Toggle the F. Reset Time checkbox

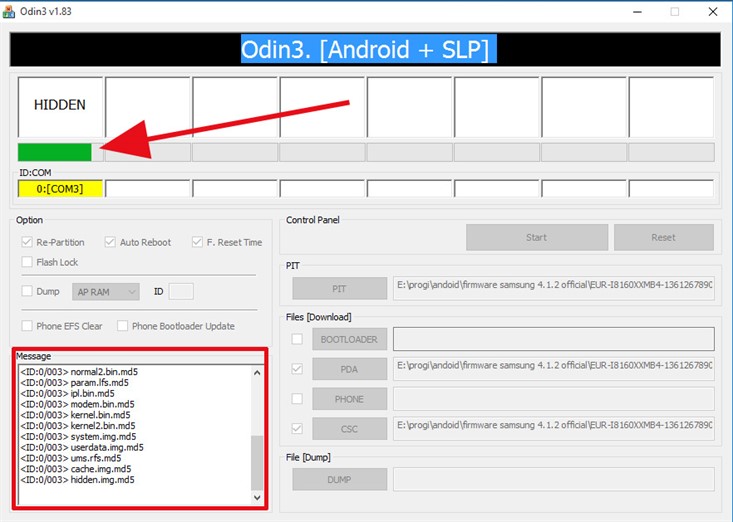point(197,242)
